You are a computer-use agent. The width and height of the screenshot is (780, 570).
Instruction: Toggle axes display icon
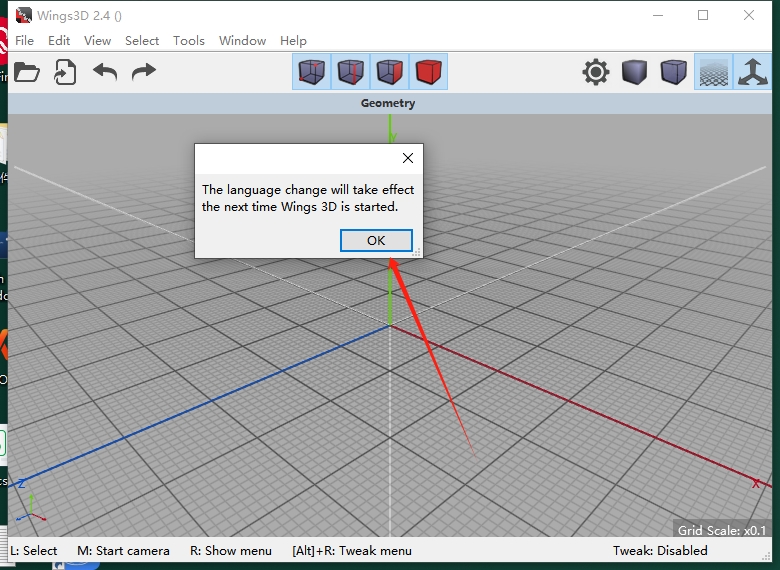752,72
